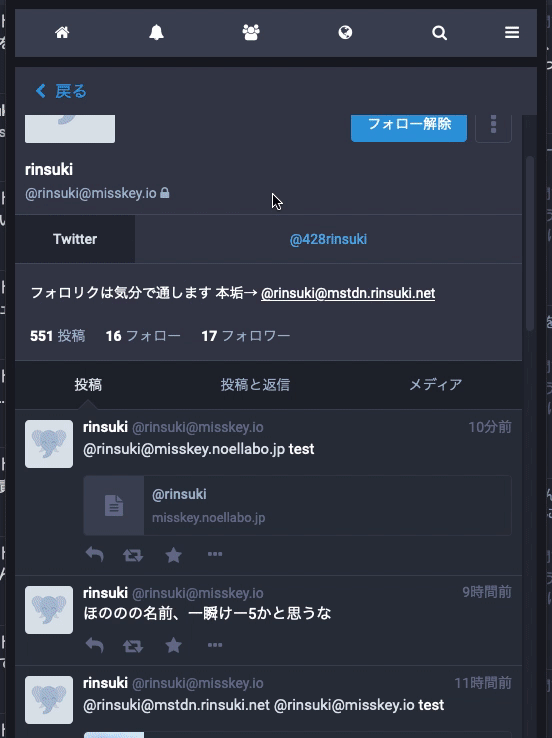Open the search magnifier icon
Screen dimensions: 552x738
coord(440,32)
